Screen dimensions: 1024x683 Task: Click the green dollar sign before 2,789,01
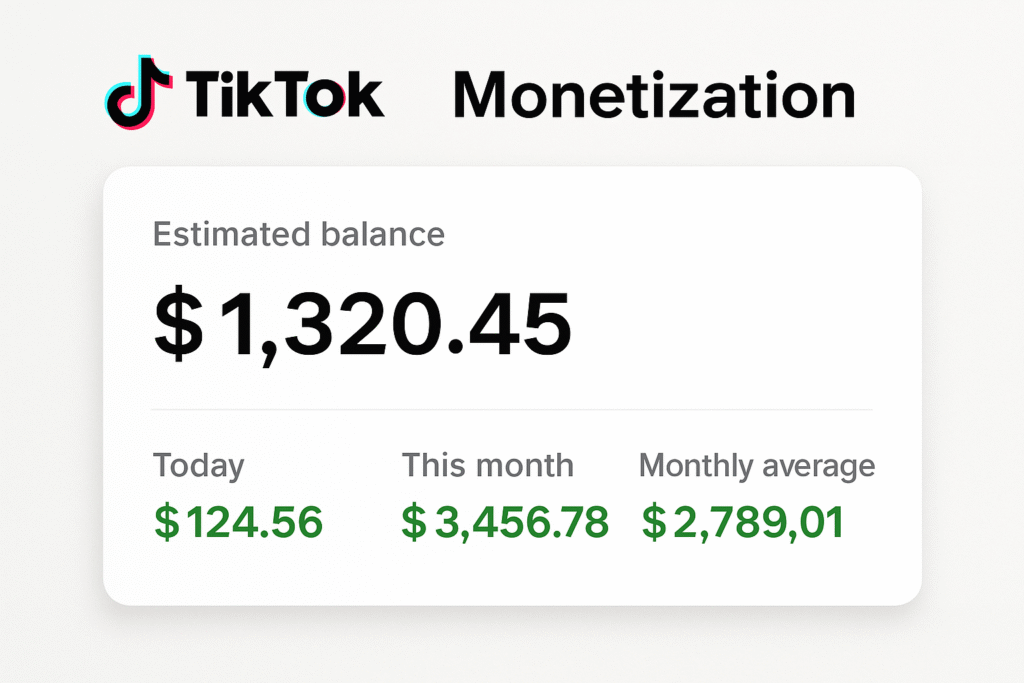click(x=653, y=522)
